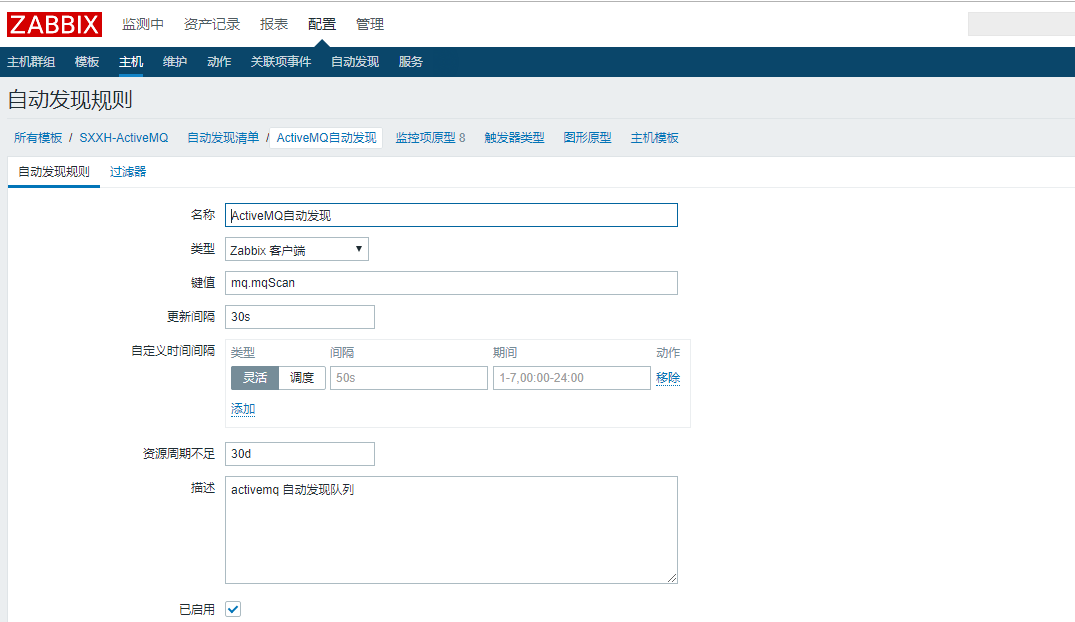Click the 自动发现清单 breadcrumb link
The height and width of the screenshot is (622, 1075).
tap(224, 138)
